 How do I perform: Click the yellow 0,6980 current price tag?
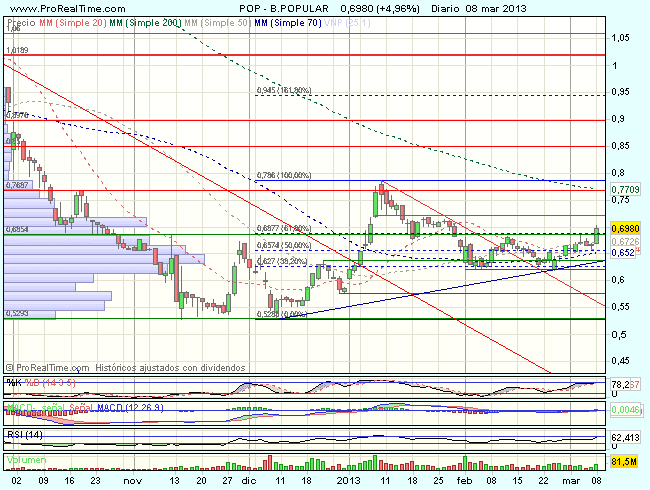[x=625, y=228]
